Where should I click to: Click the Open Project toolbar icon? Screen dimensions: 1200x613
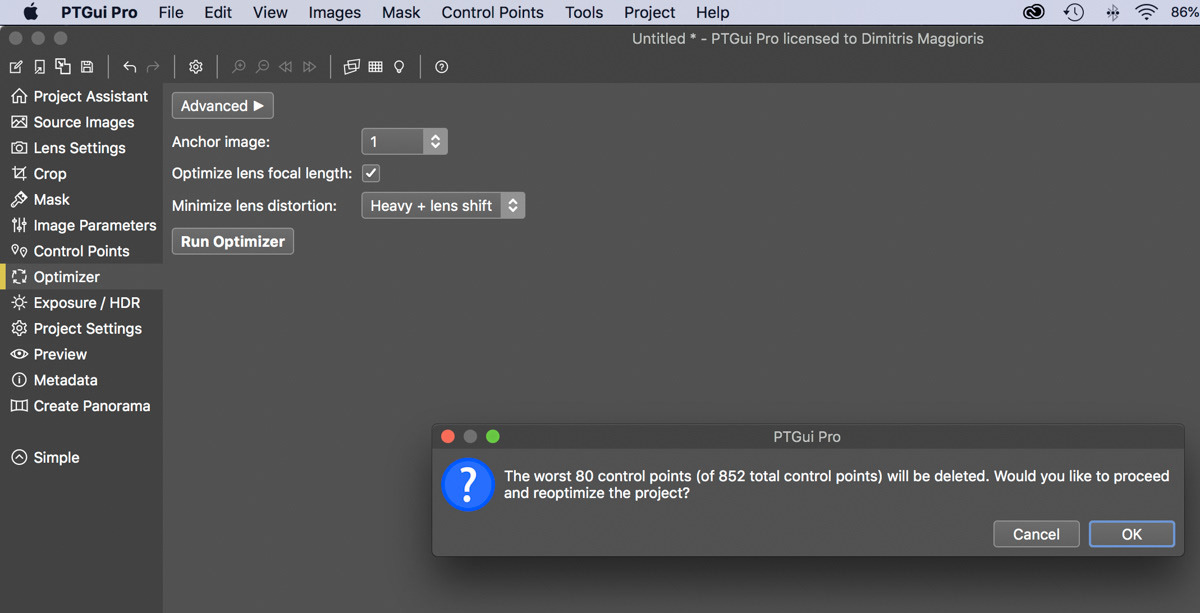tap(39, 67)
